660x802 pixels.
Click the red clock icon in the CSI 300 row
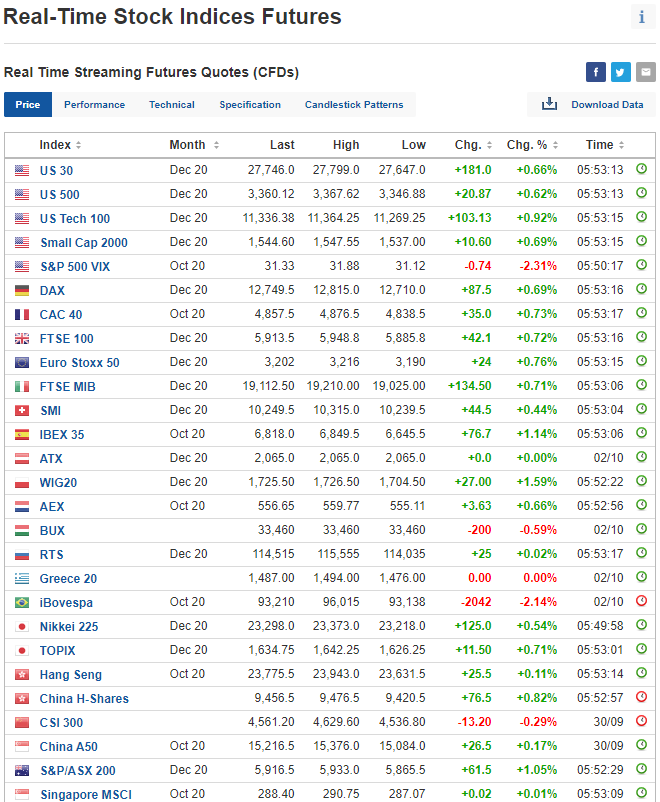(642, 722)
